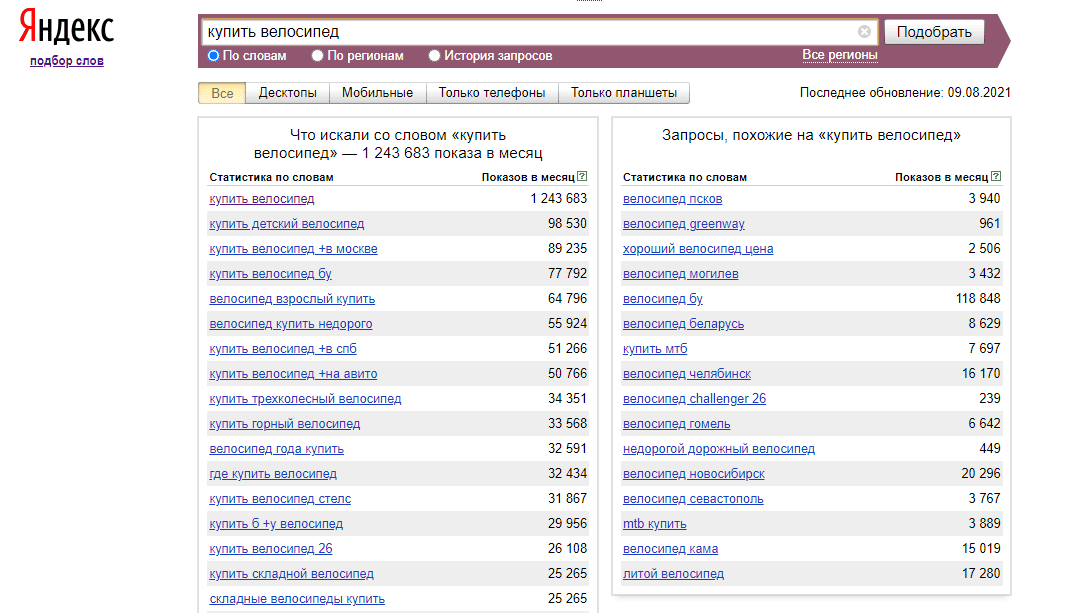The image size is (1091, 613).
Task: Open the Все регионы region selector
Action: [x=839, y=55]
